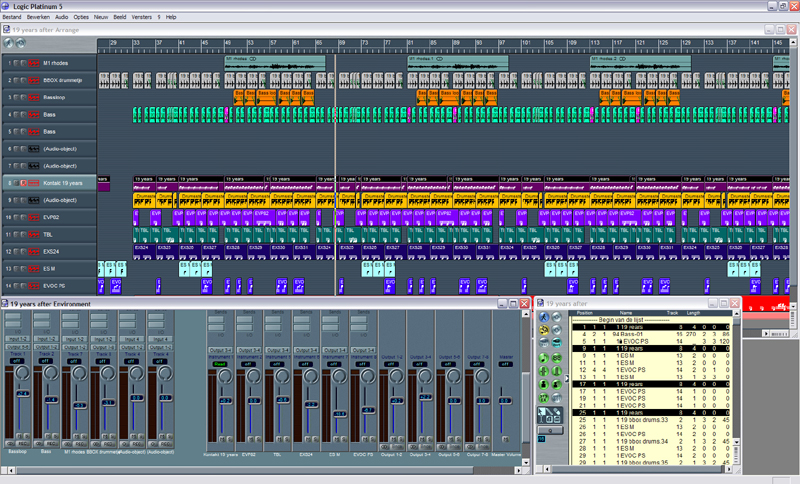Click the yellow cycle icon in event list

544,330
